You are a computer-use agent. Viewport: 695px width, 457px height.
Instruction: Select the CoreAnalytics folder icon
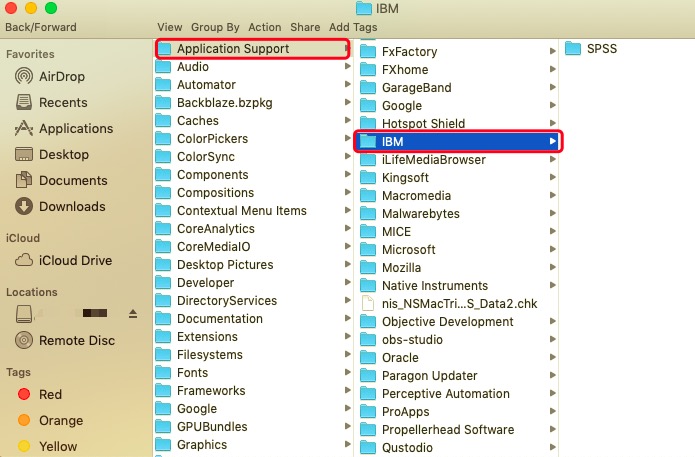(x=163, y=229)
